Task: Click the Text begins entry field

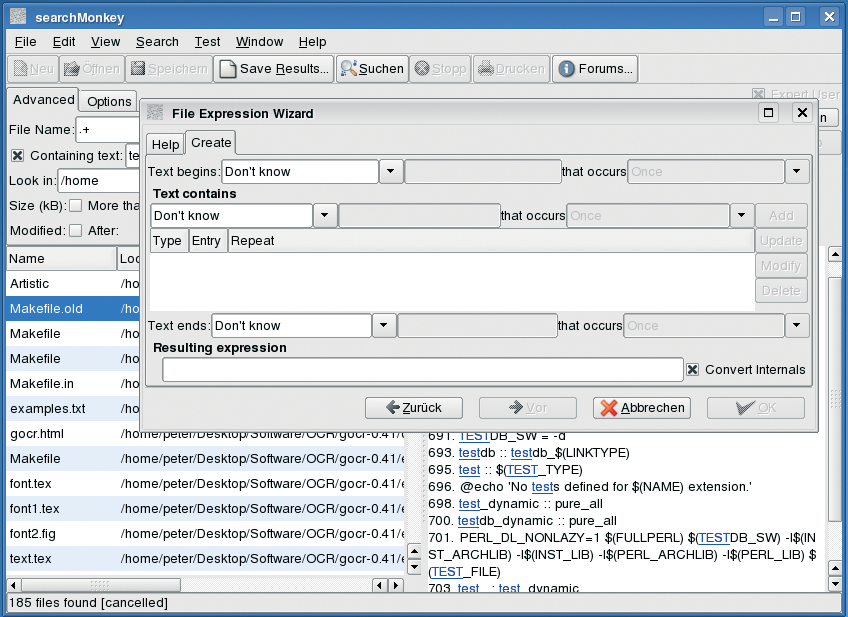Action: [x=483, y=171]
